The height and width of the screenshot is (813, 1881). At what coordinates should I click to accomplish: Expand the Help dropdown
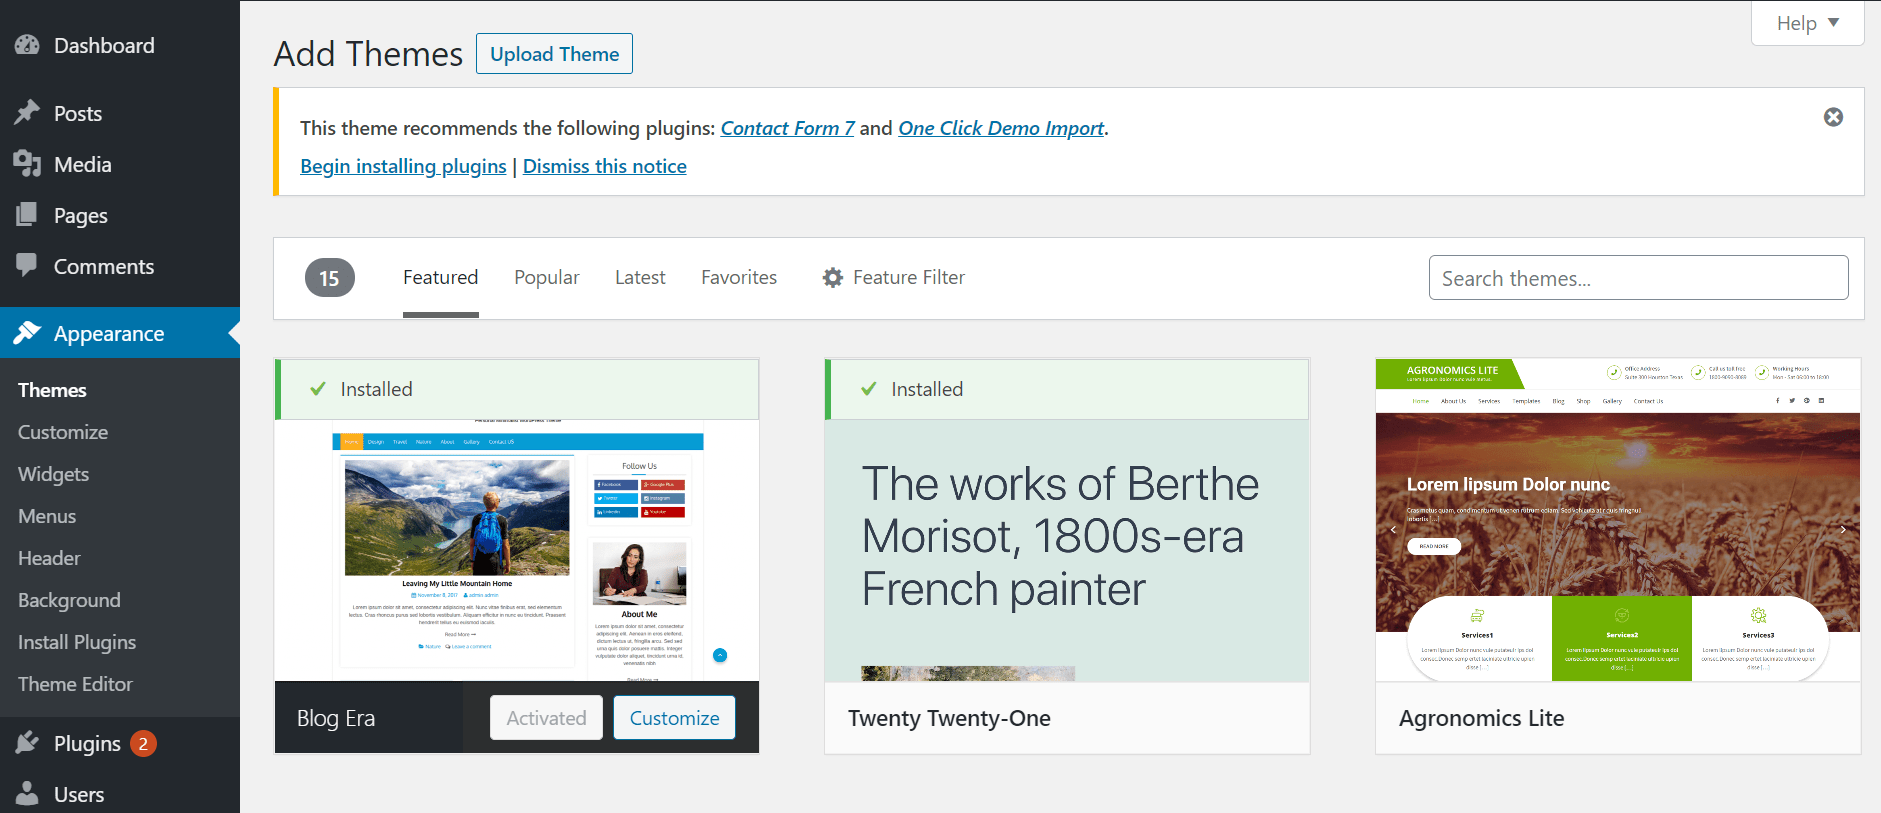point(1808,23)
